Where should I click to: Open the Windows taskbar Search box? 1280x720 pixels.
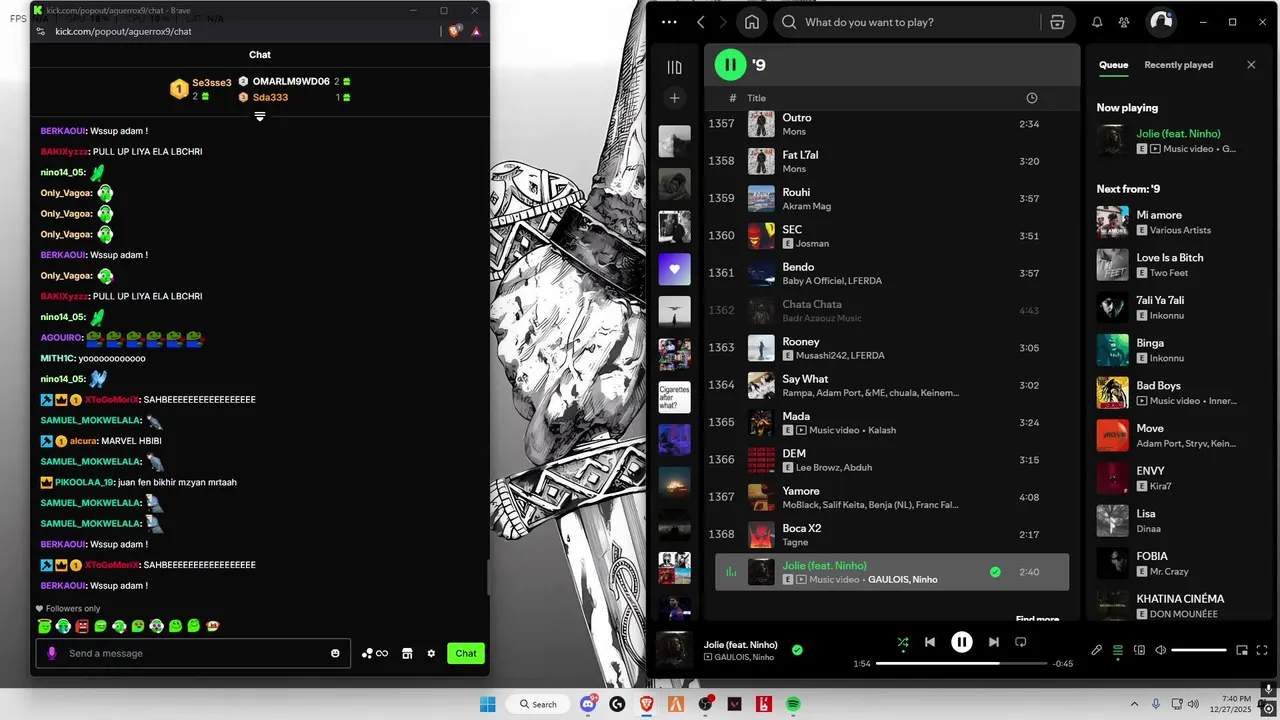tap(538, 704)
